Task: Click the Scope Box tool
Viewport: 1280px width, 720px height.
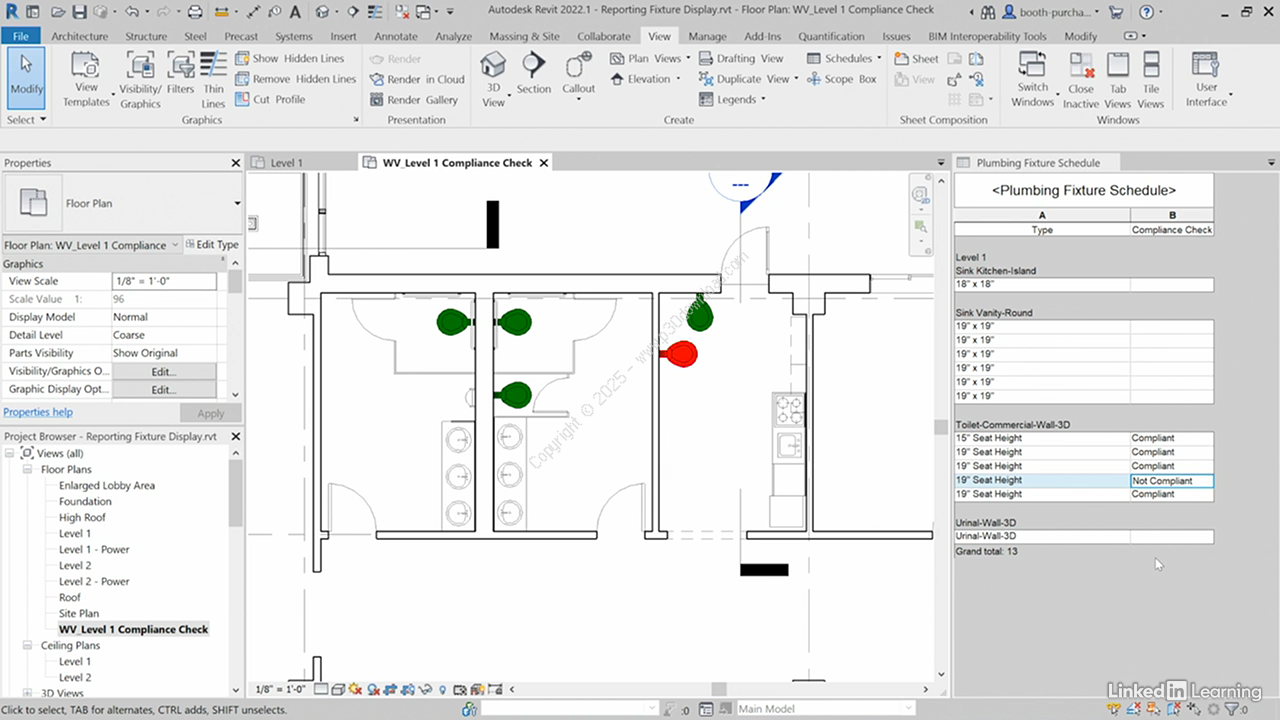Action: pos(841,79)
